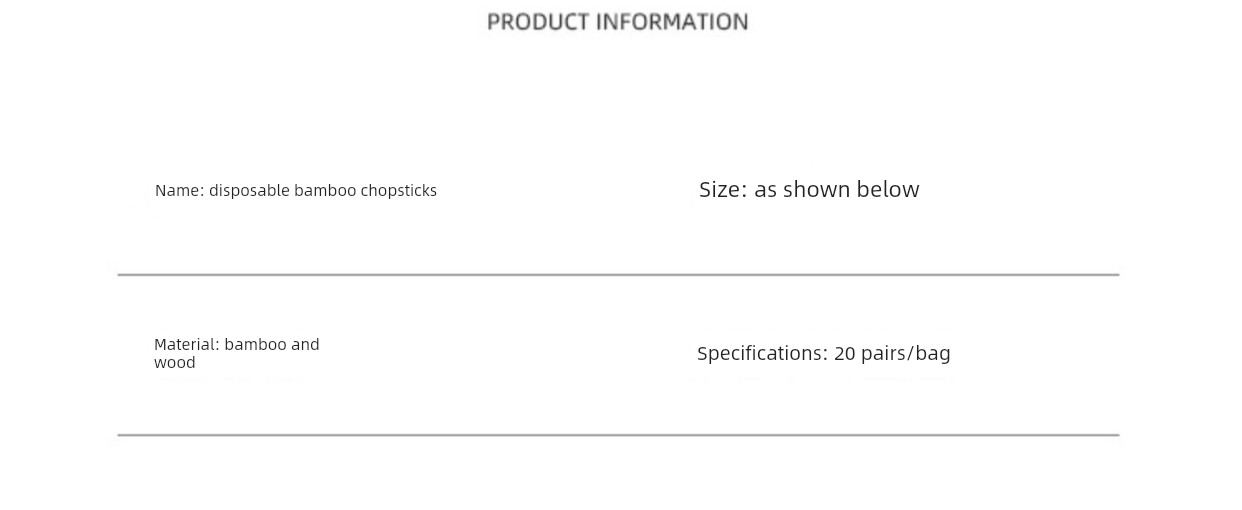
Task: Select the 'Specifications:' label
Action: coord(762,354)
